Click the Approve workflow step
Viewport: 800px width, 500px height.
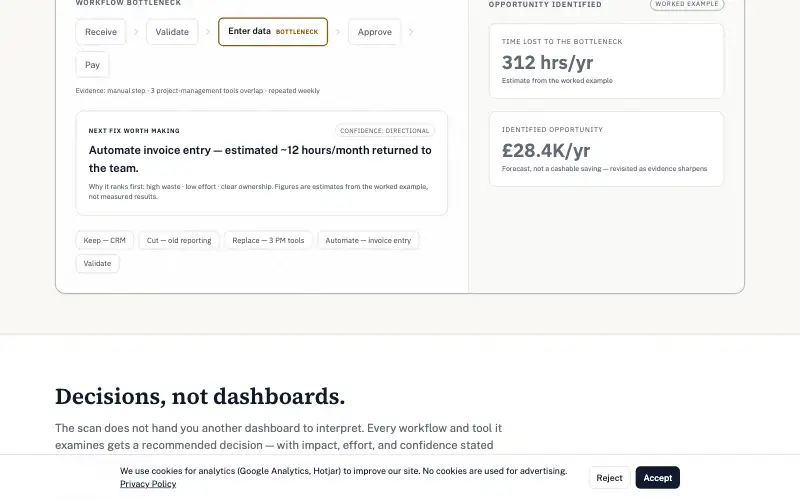374,32
